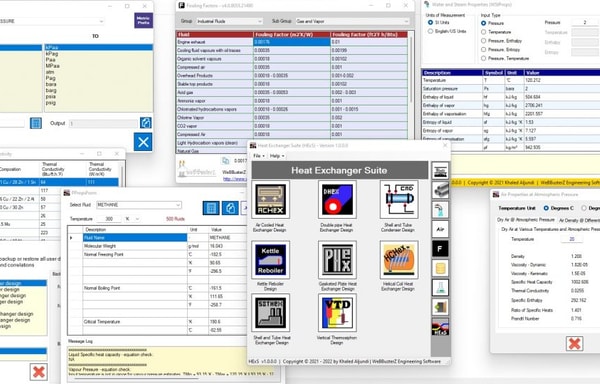Open the pipes sidebar tool in HExS
The width and height of the screenshot is (600, 384).
[440, 190]
